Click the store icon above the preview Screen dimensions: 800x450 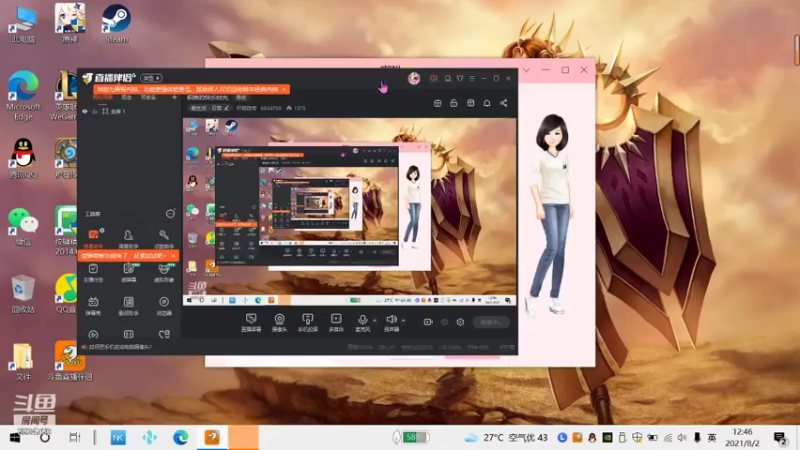coord(470,103)
